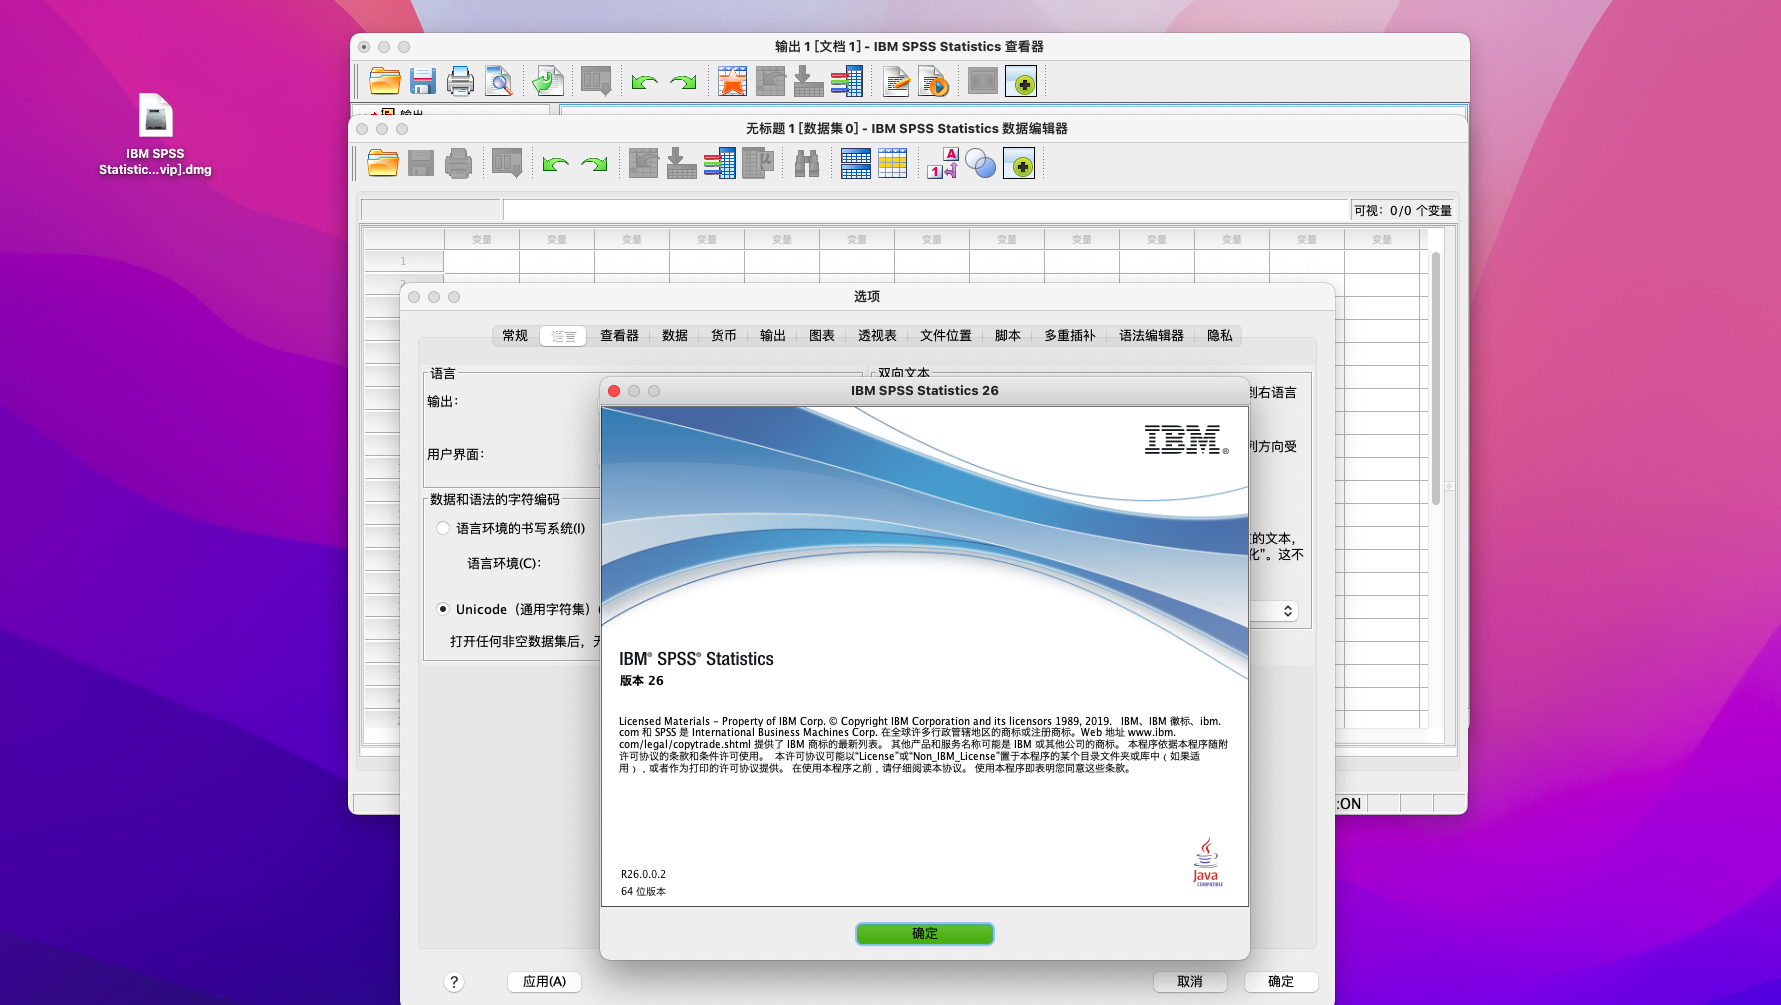Click the binoculars Find icon
Image resolution: width=1781 pixels, height=1005 pixels.
click(x=806, y=163)
